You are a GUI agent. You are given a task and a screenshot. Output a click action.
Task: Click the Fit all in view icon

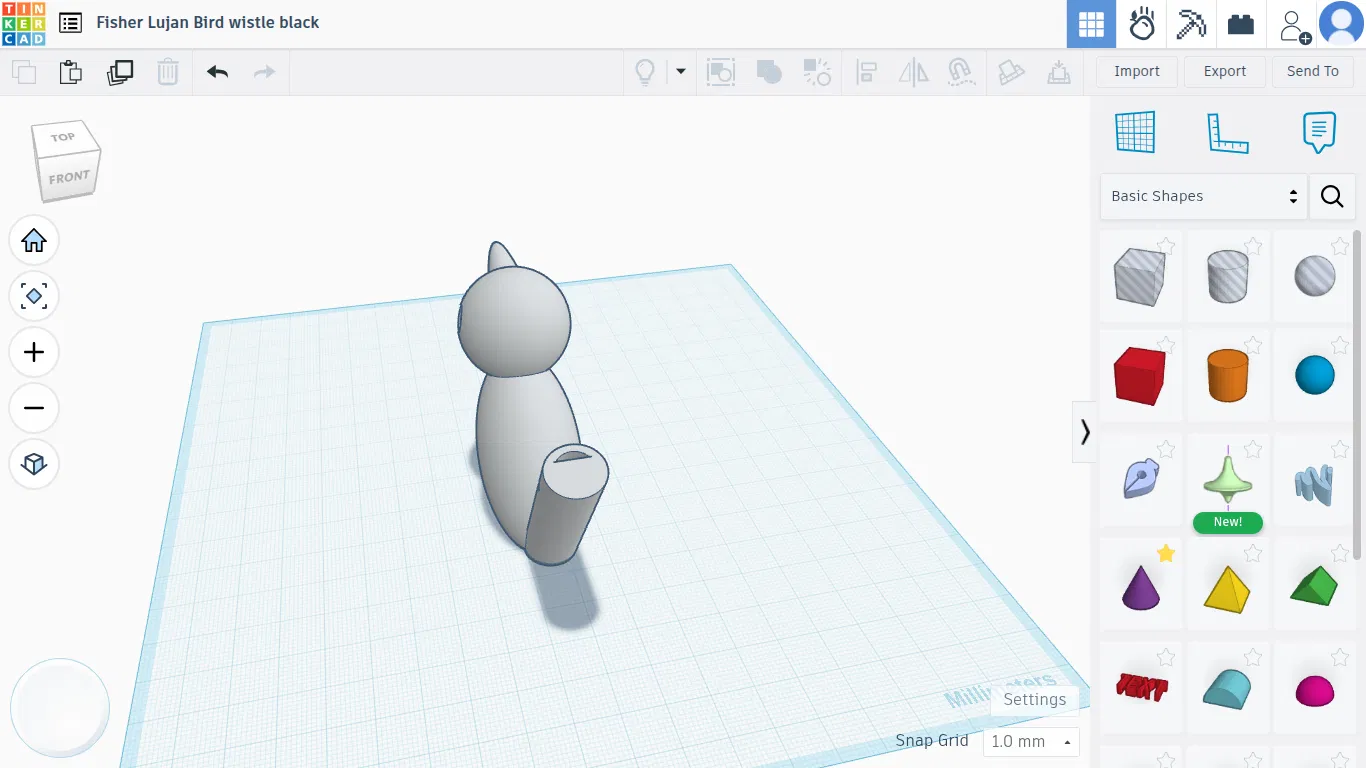[x=34, y=296]
